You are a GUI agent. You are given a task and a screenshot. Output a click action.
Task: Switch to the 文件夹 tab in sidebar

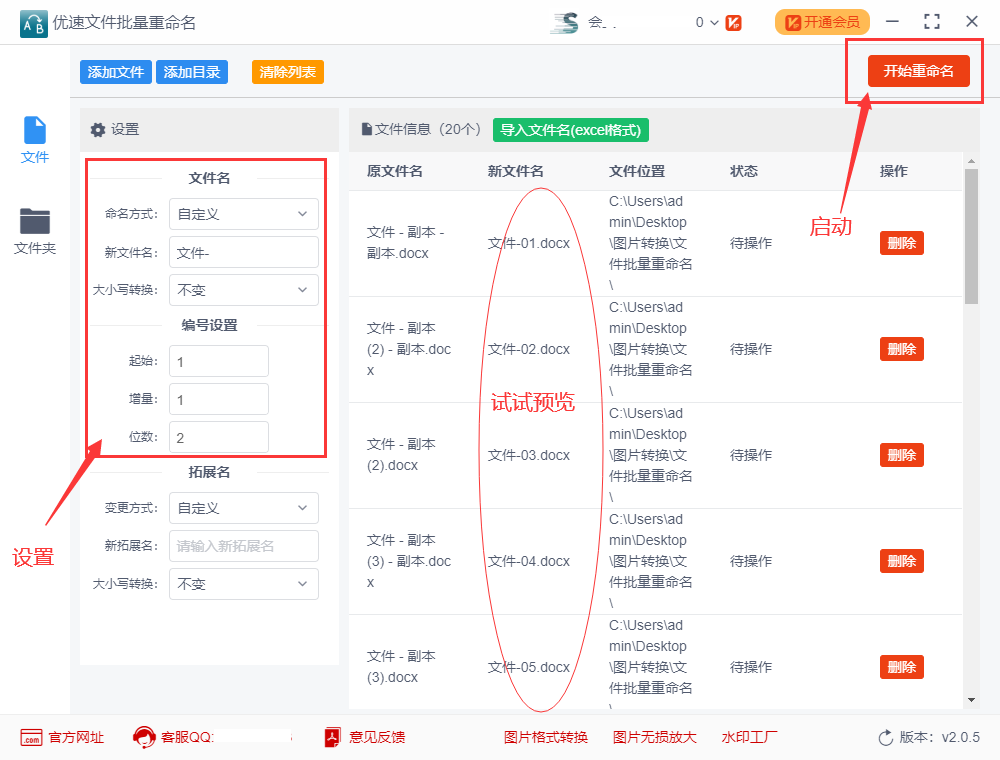click(34, 230)
